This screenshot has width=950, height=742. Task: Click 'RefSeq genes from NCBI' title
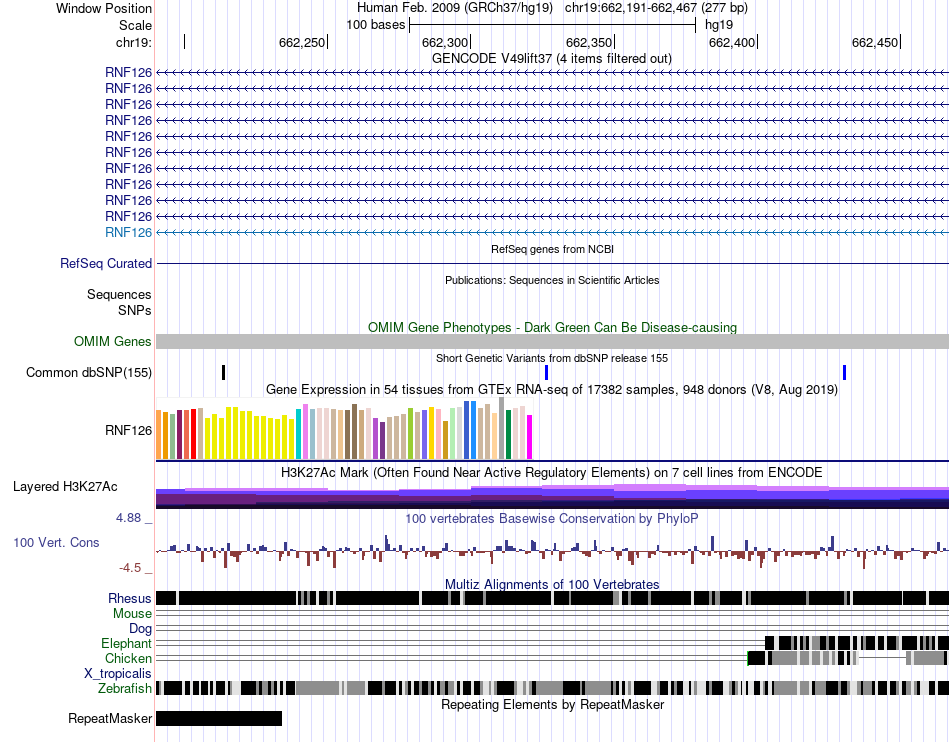click(553, 249)
